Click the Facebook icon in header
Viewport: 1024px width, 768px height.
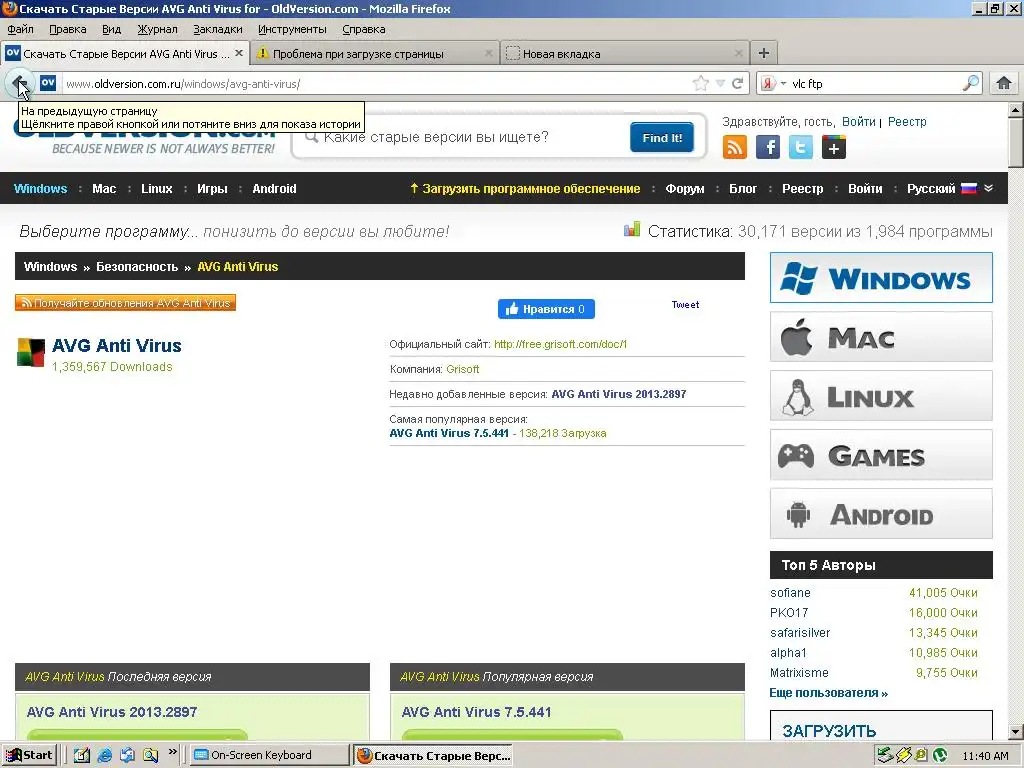(768, 147)
